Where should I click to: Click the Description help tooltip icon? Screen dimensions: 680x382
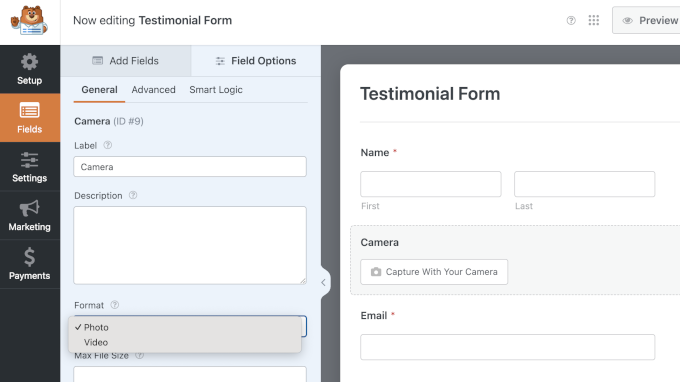click(x=133, y=195)
